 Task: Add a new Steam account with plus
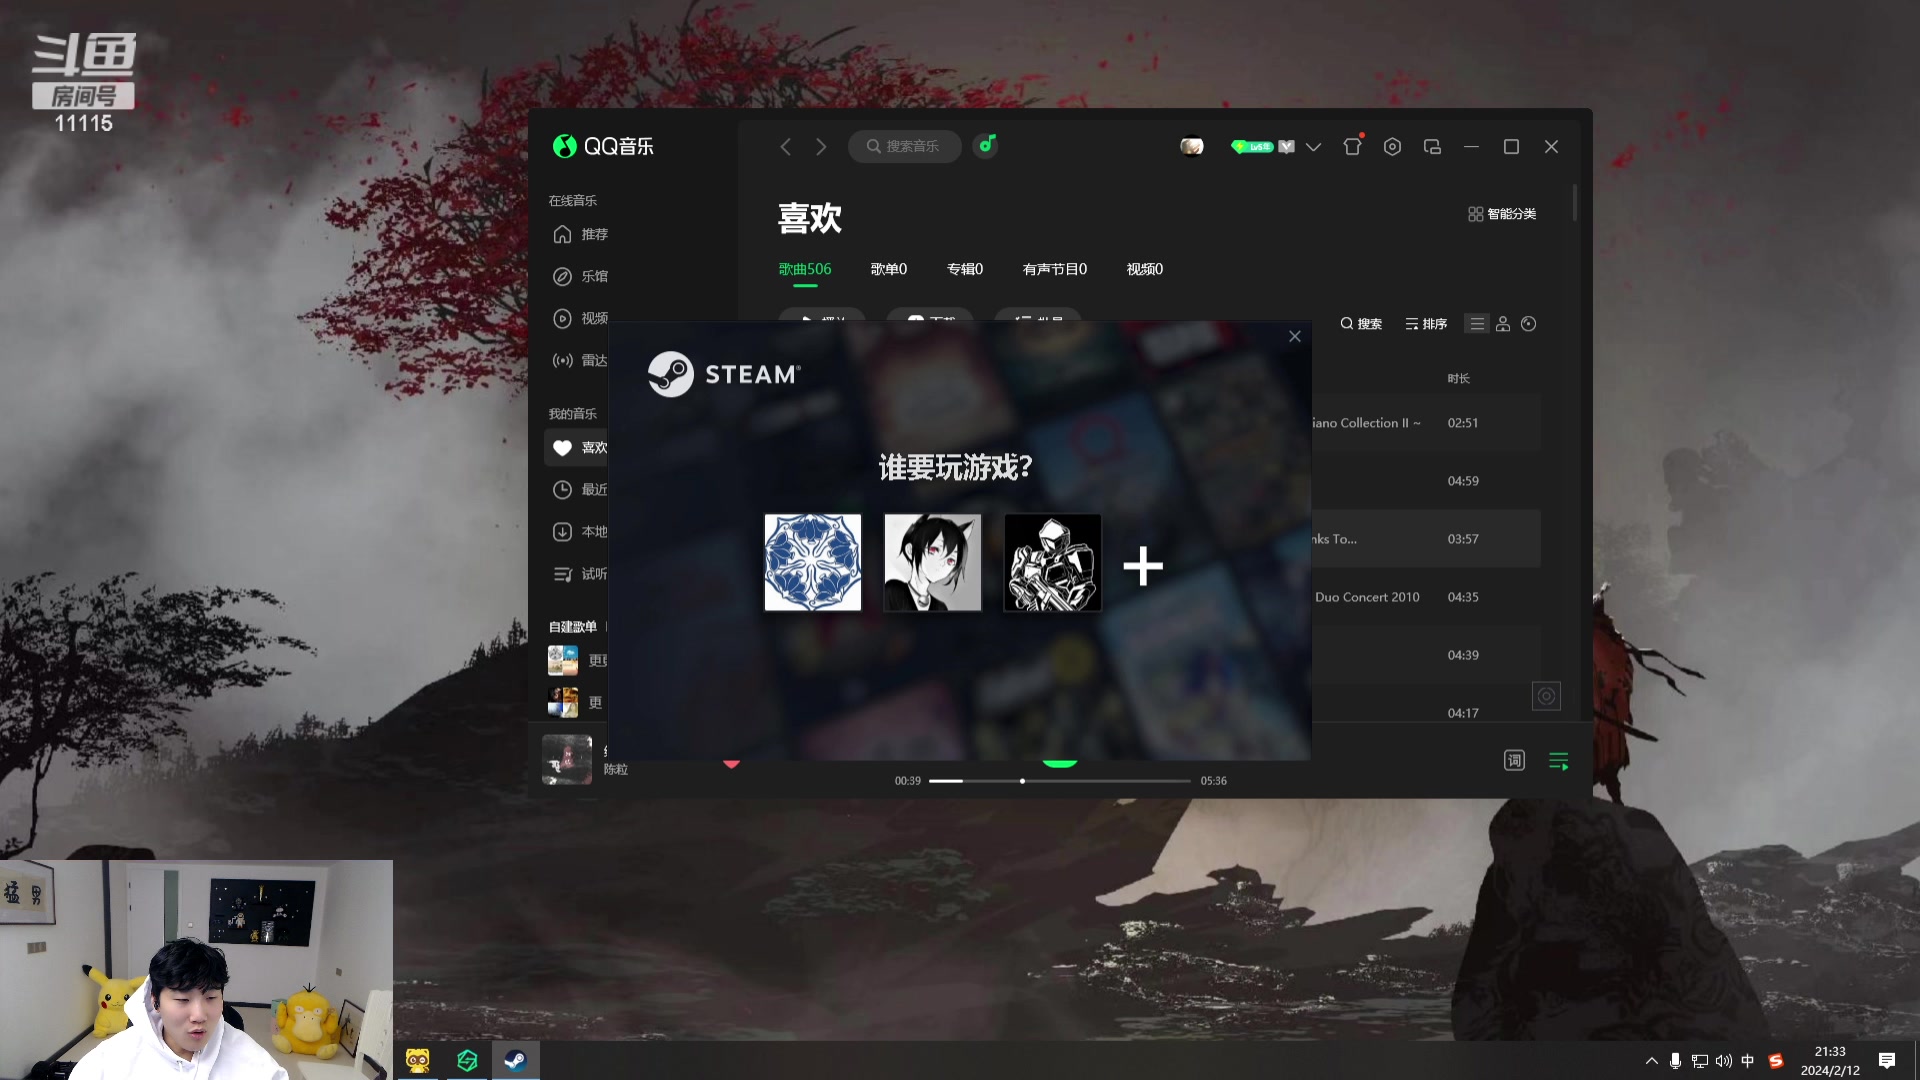pyautogui.click(x=1143, y=566)
